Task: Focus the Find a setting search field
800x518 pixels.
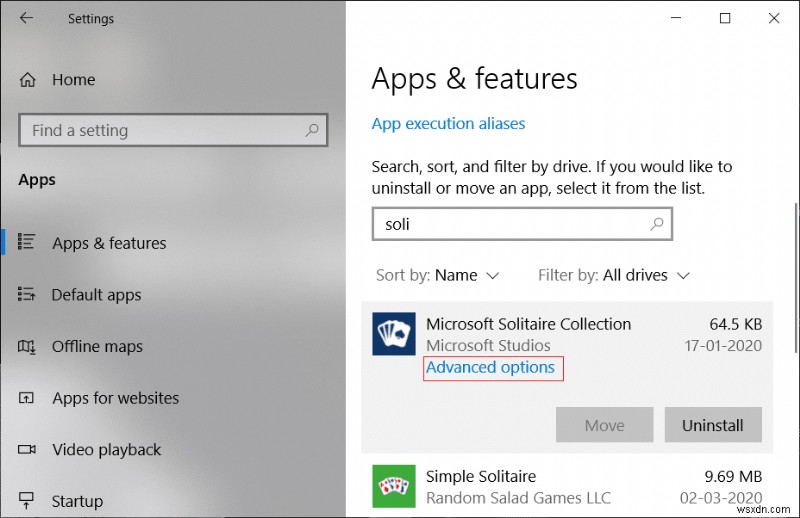Action: (x=173, y=130)
